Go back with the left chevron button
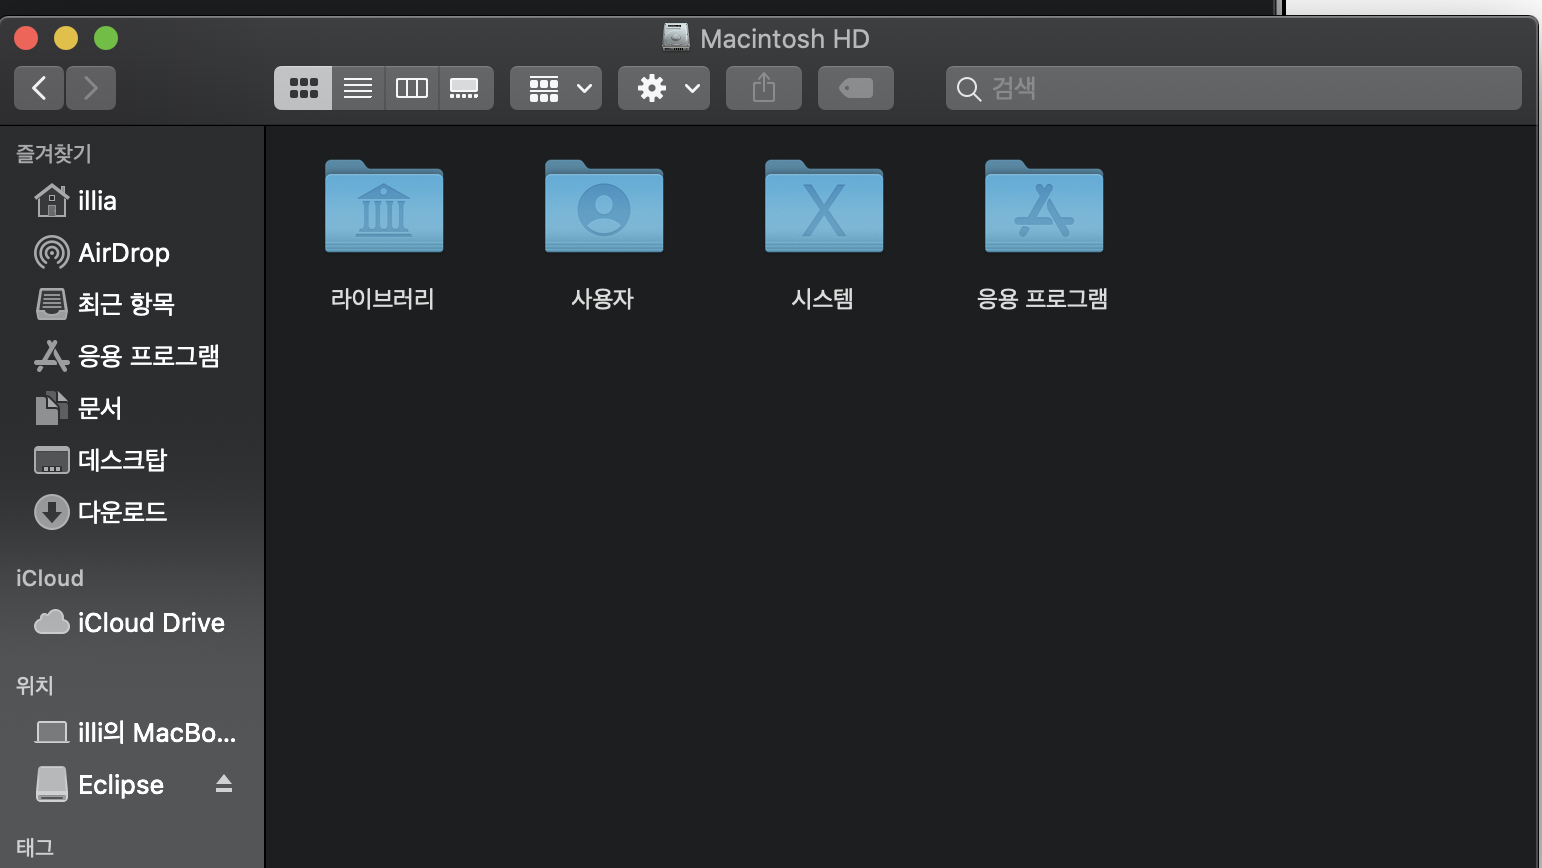 click(39, 88)
